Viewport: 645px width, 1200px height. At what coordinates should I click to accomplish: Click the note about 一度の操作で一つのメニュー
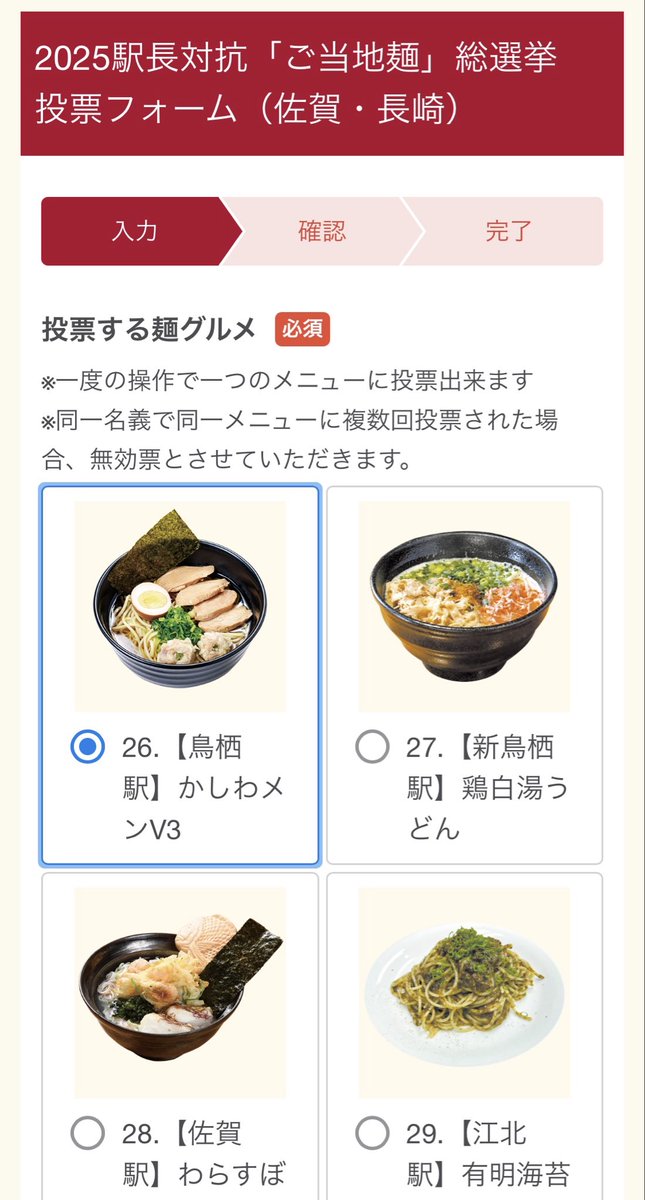pyautogui.click(x=287, y=381)
